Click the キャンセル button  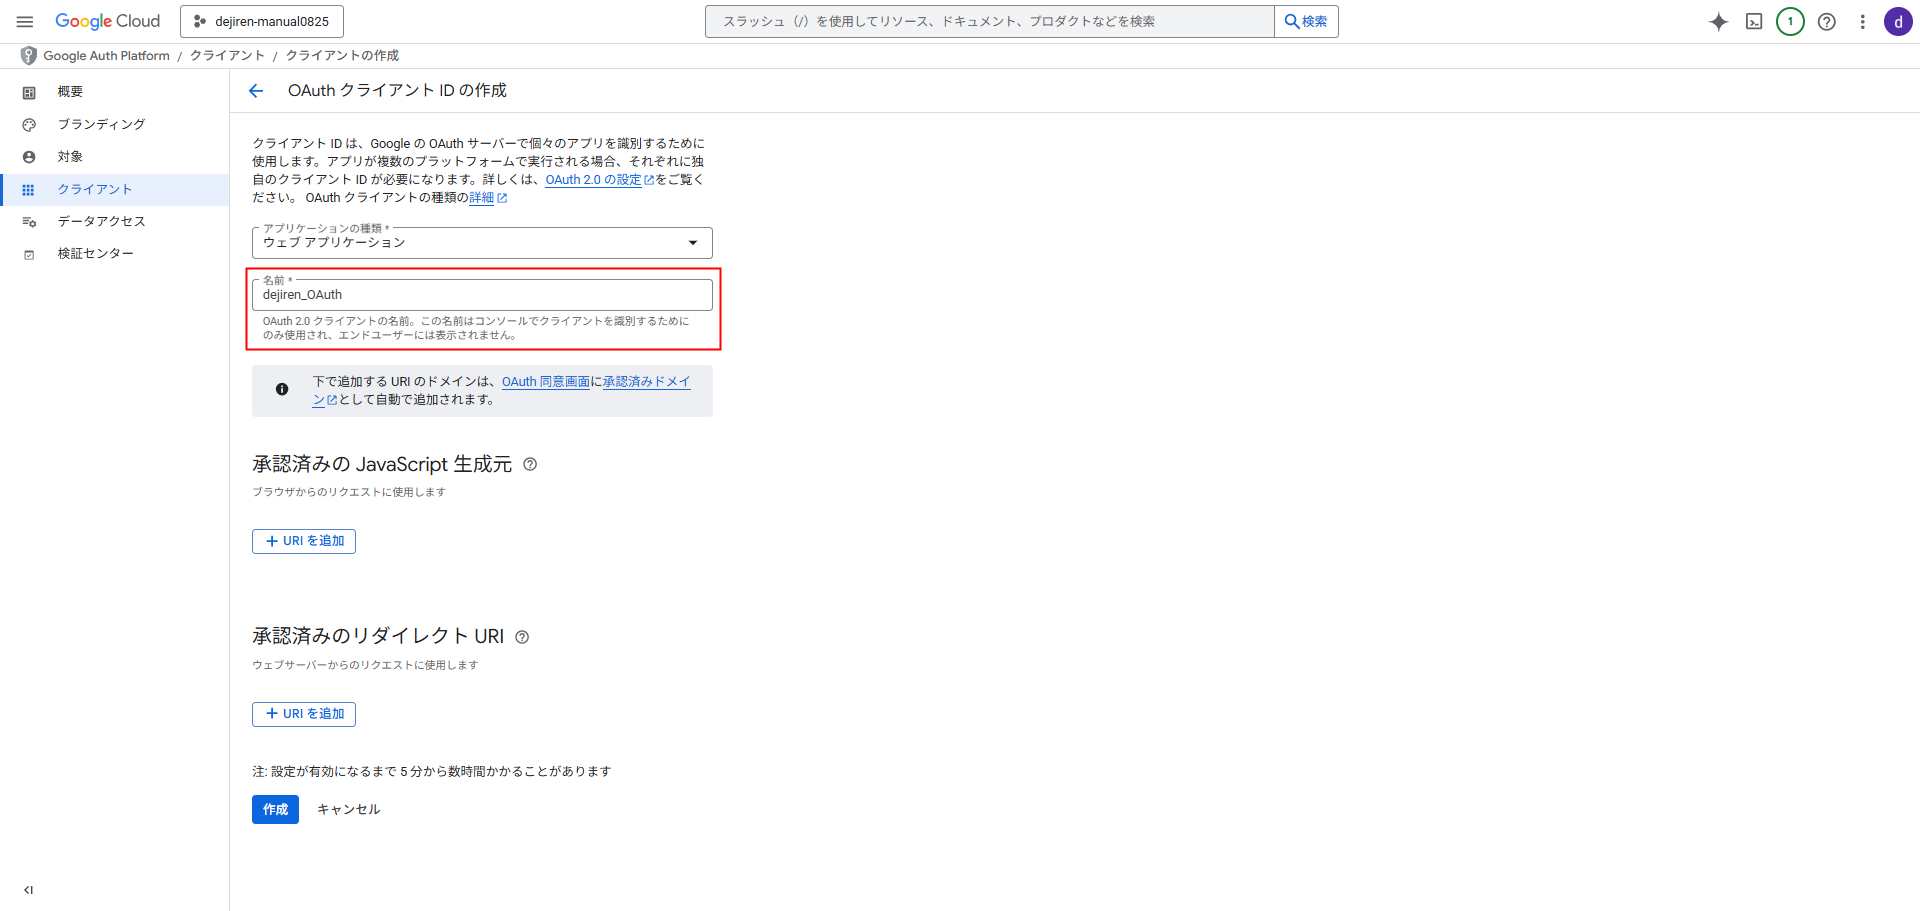(348, 809)
